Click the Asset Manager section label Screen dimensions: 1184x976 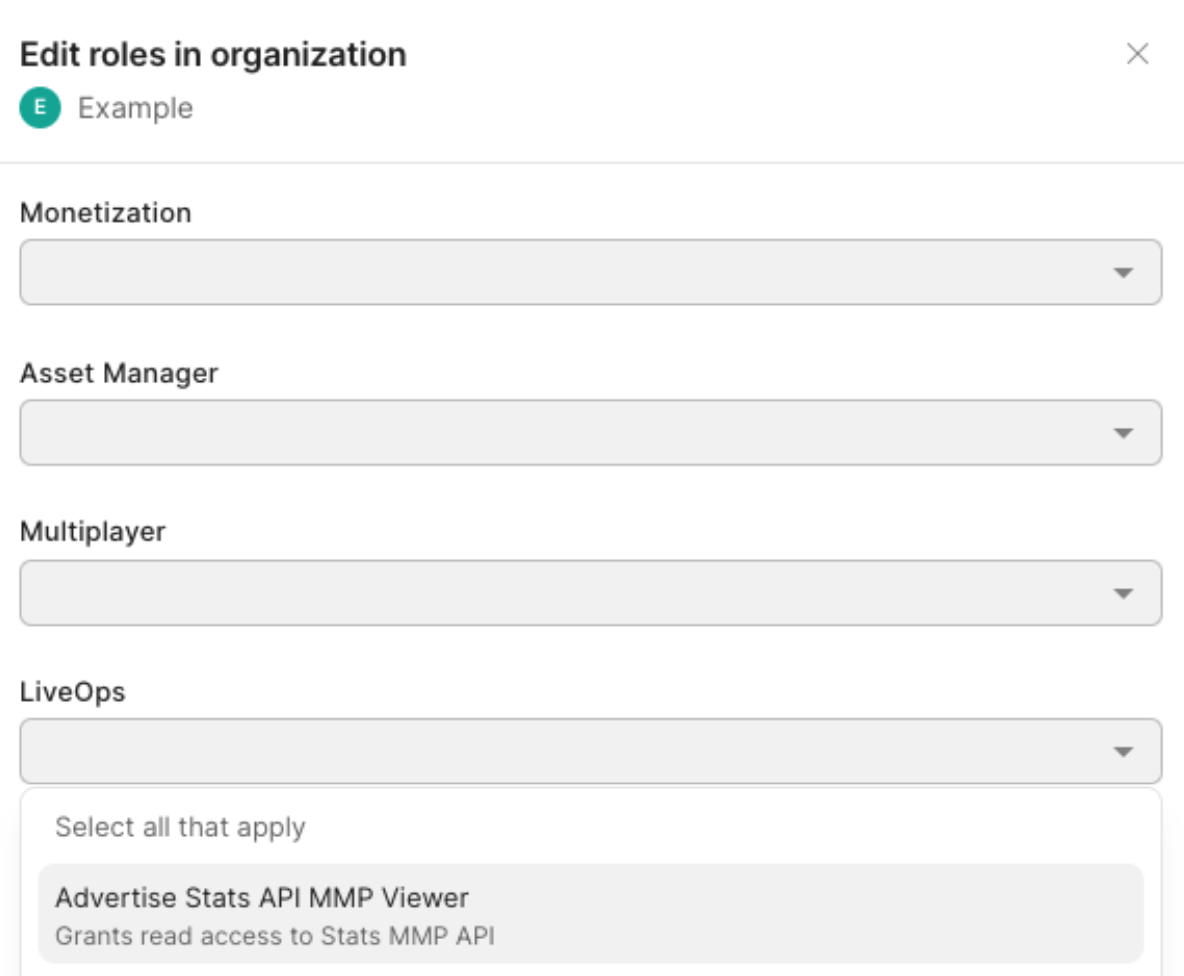pos(119,374)
